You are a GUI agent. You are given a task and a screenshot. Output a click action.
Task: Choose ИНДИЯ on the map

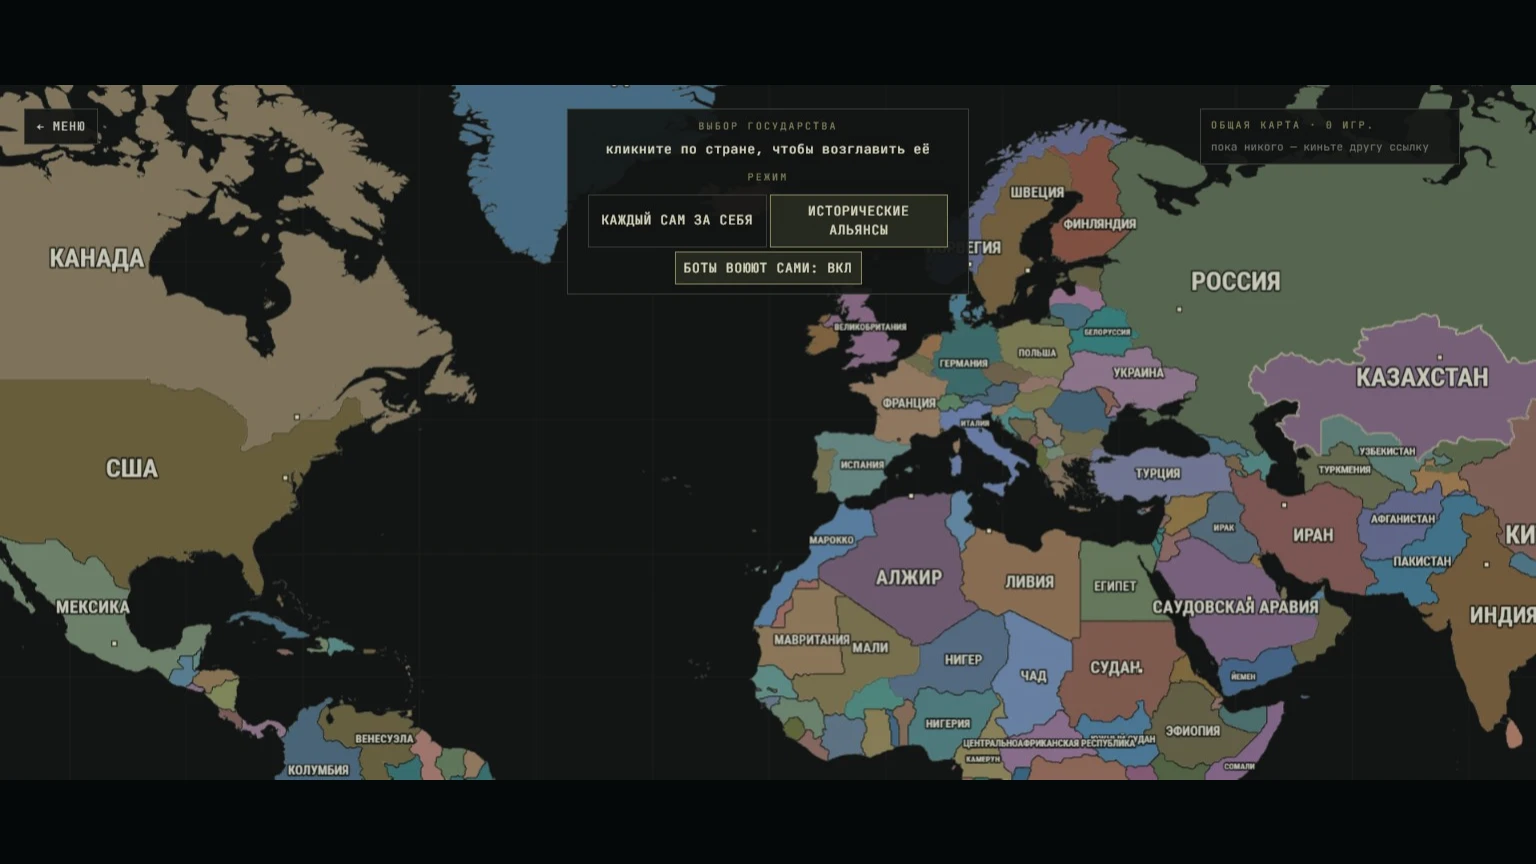pos(1502,616)
